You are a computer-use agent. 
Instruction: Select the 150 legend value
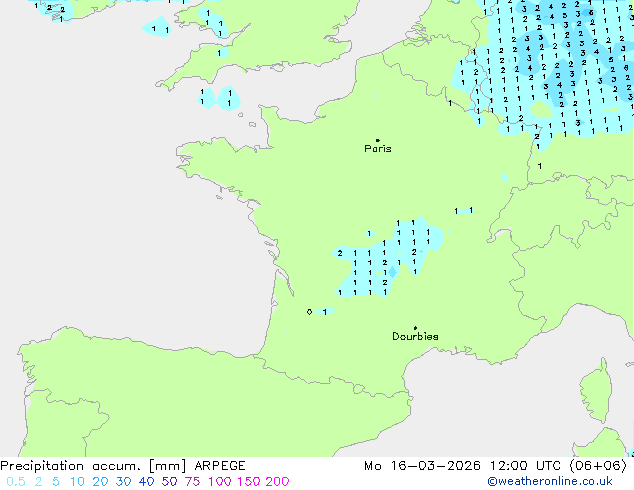[248, 482]
